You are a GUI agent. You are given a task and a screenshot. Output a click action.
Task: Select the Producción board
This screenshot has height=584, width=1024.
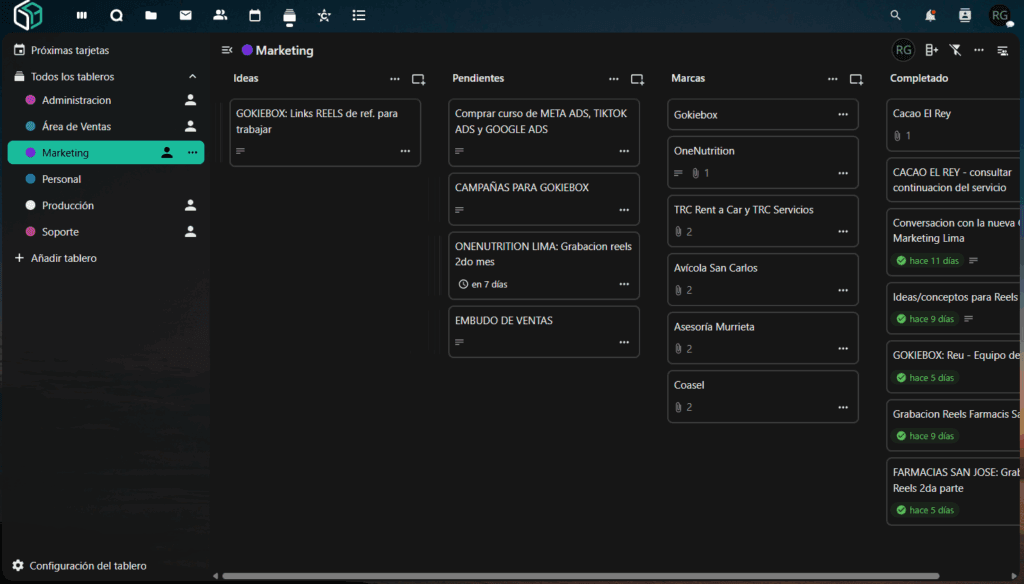pyautogui.click(x=68, y=205)
